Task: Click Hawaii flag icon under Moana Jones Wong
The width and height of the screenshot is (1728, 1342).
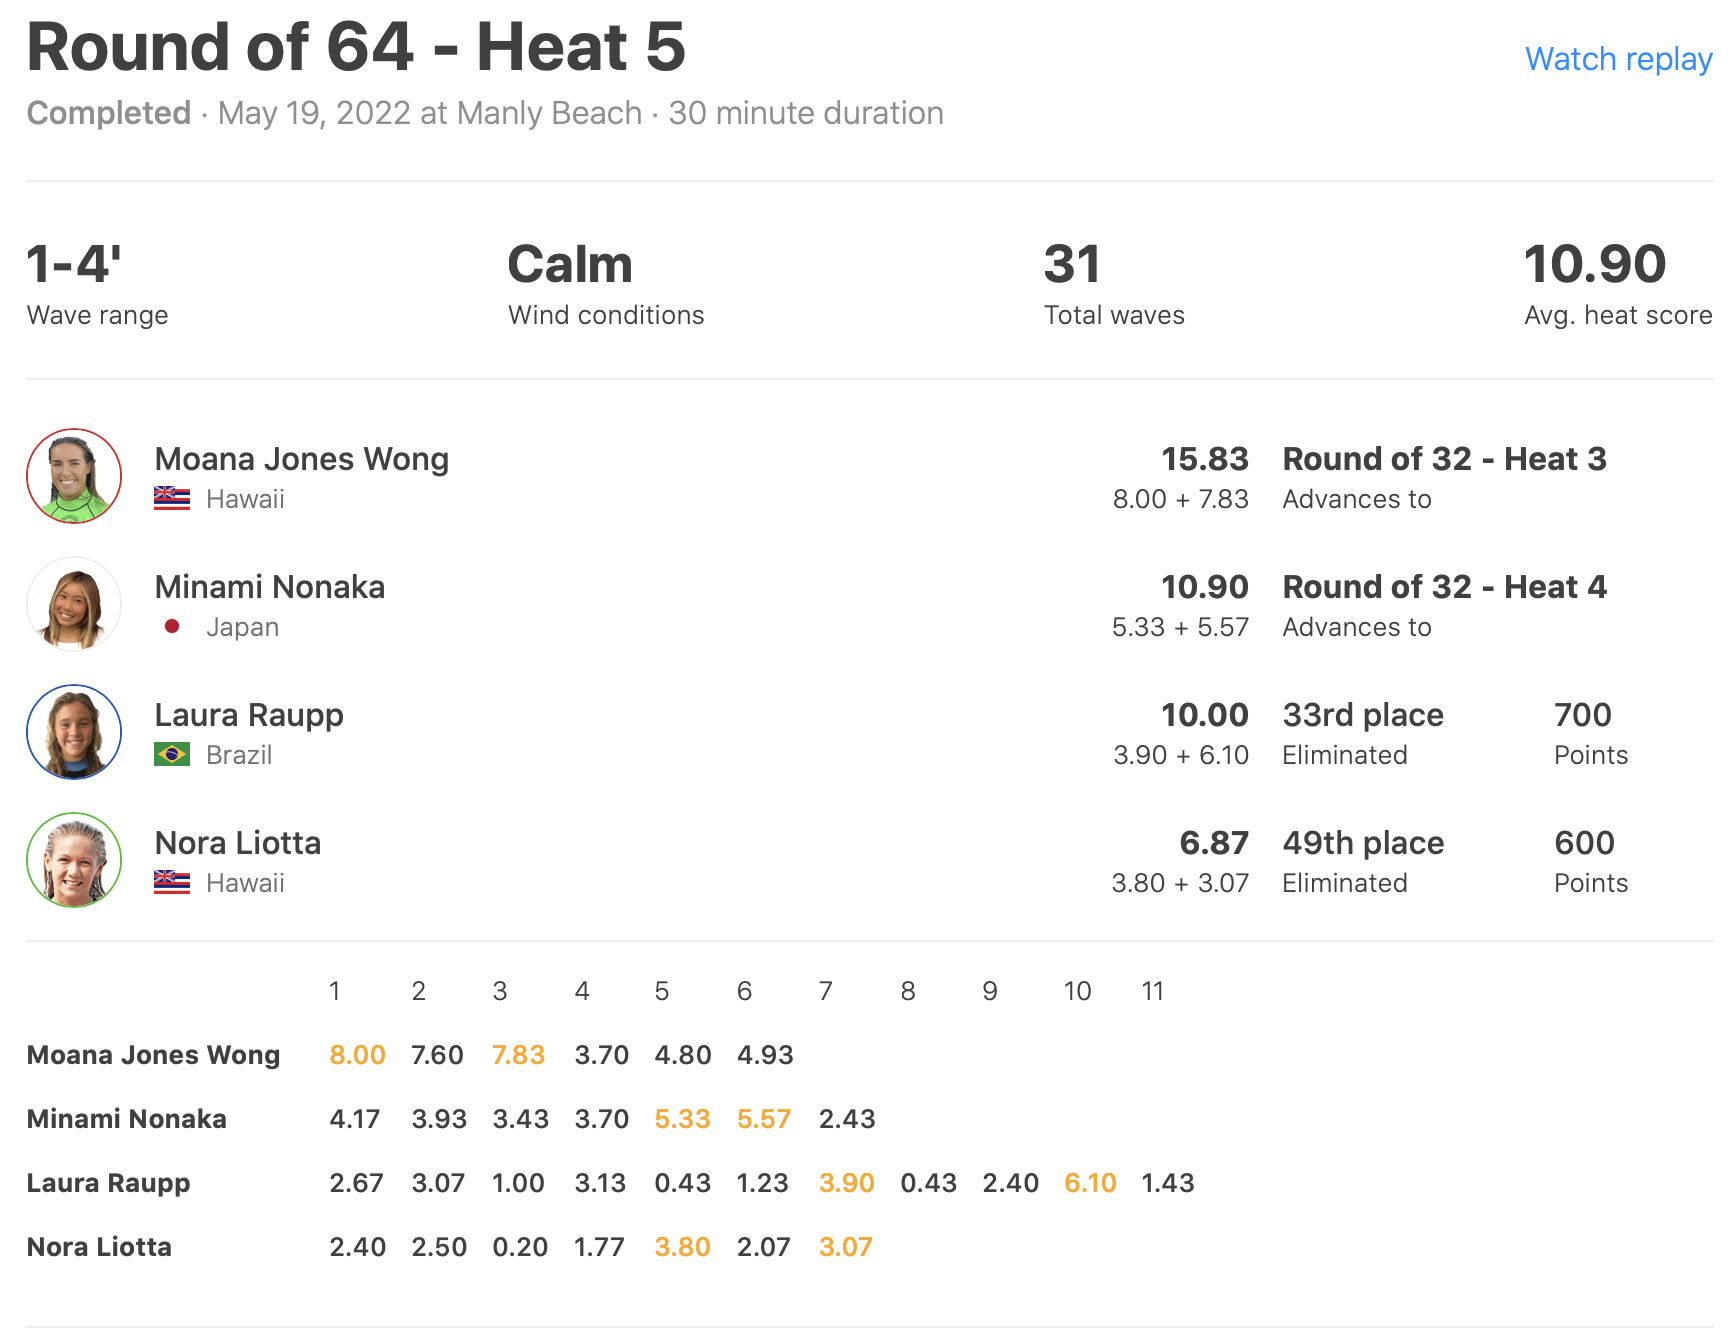Action: point(172,498)
